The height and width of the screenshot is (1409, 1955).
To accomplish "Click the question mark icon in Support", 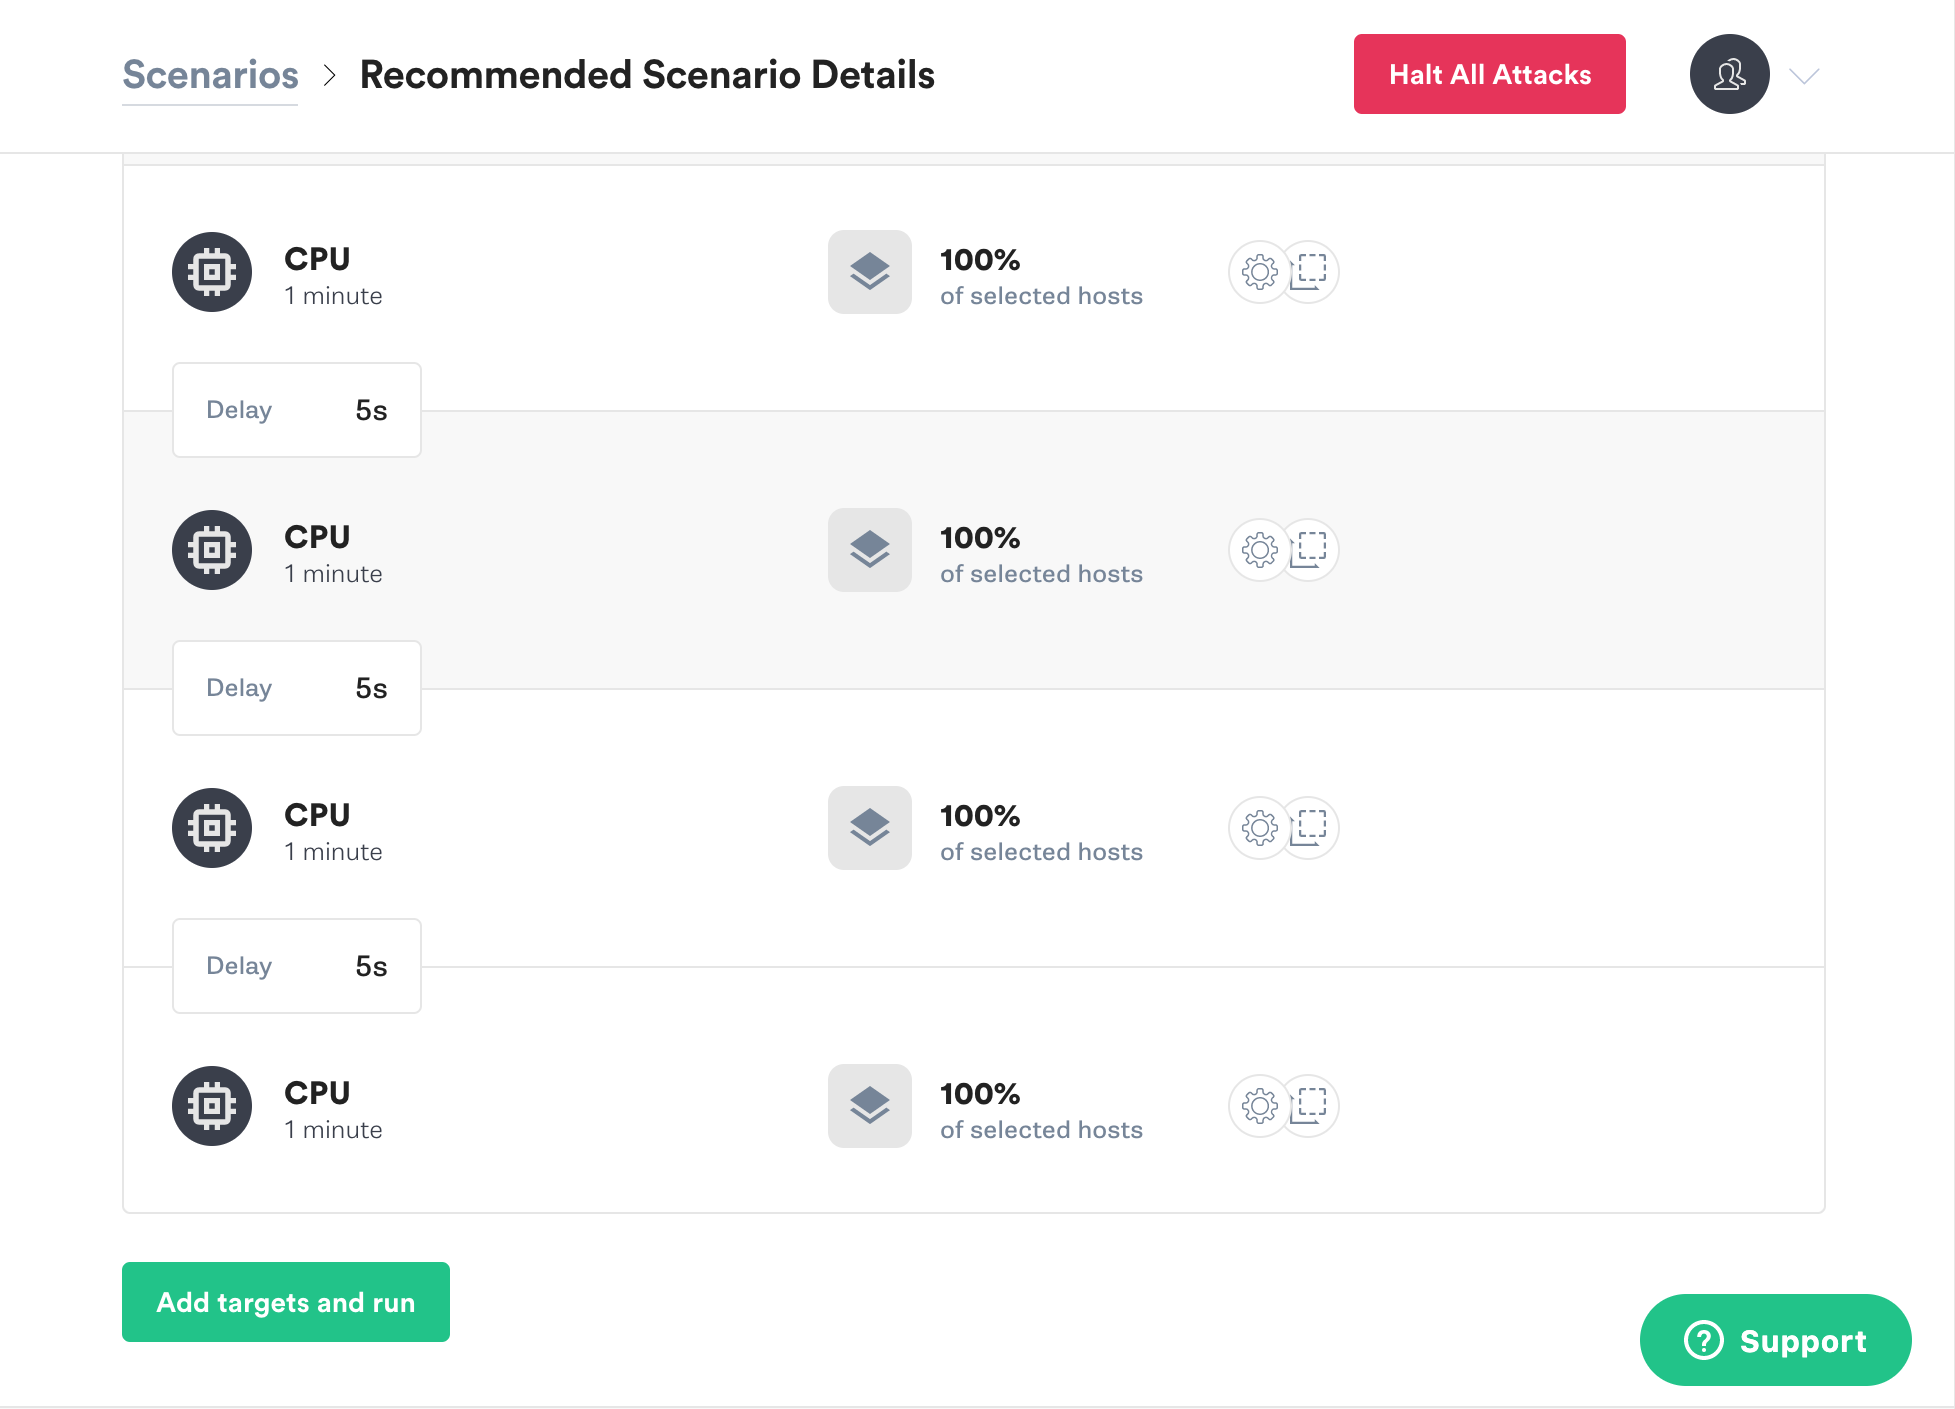I will click(1704, 1340).
